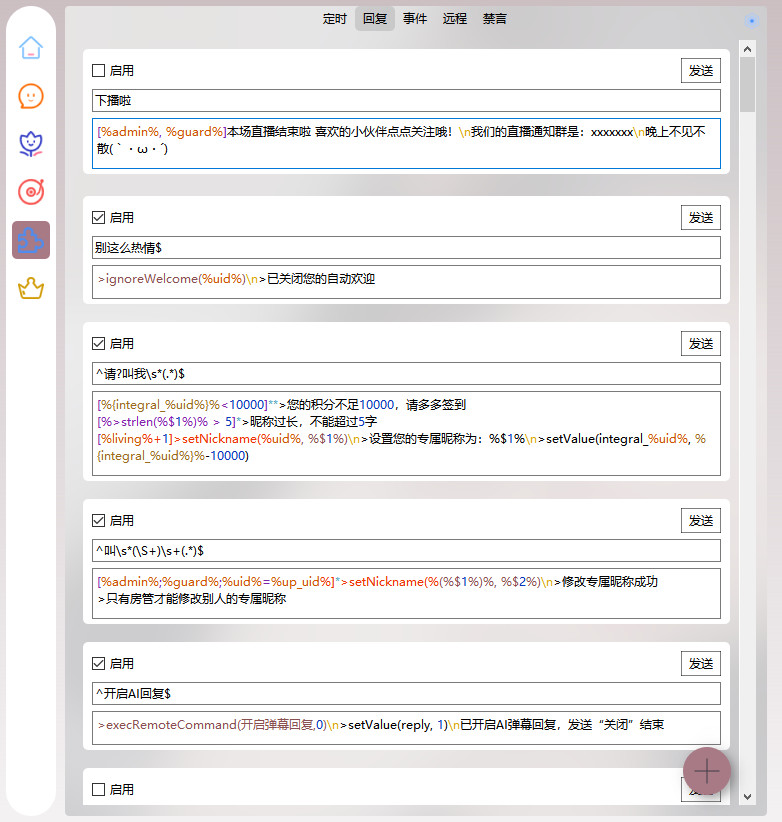The height and width of the screenshot is (822, 782).
Task: Click 发送 for the ^叫\s* rule
Action: tap(701, 521)
